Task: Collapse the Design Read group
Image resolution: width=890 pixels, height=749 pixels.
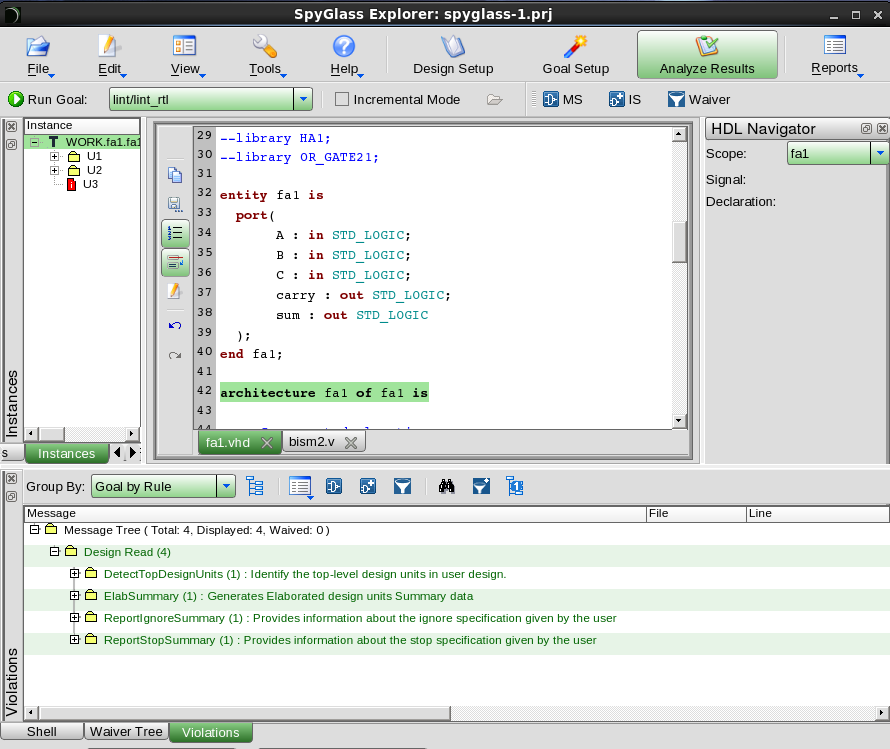Action: click(54, 552)
